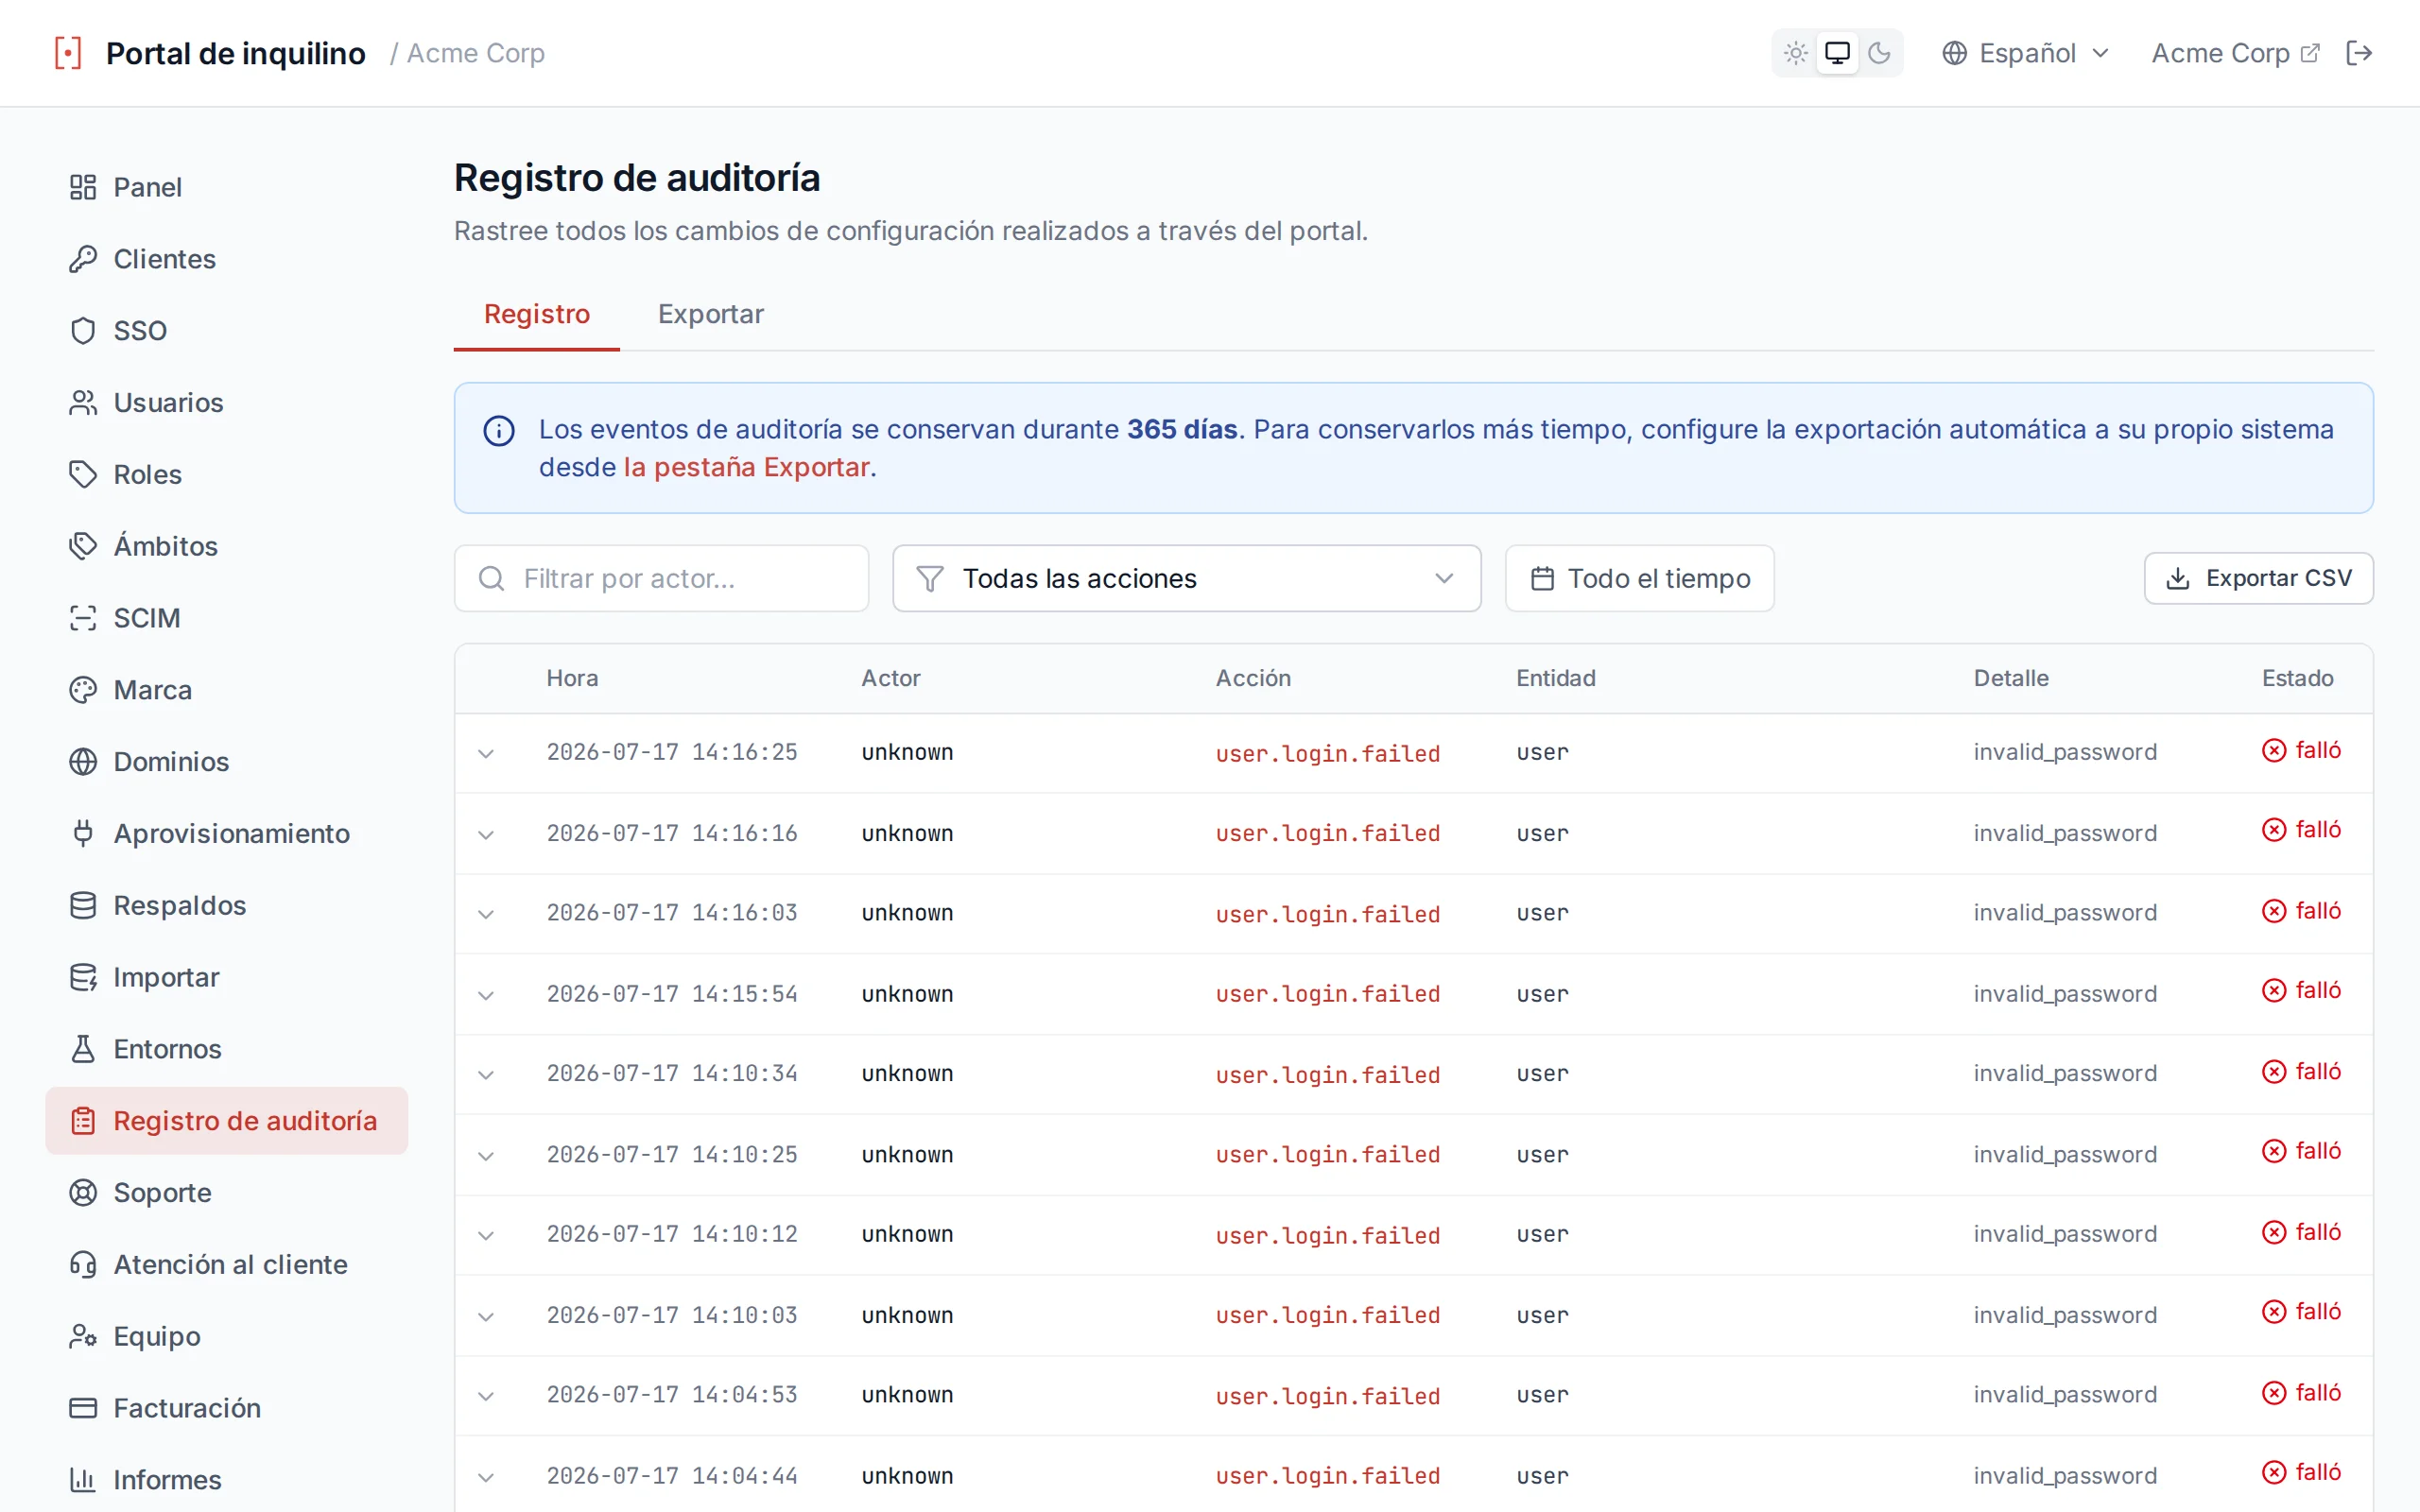Open the 'Todas las acciones' dropdown
This screenshot has width=2420, height=1512.
coord(1186,578)
